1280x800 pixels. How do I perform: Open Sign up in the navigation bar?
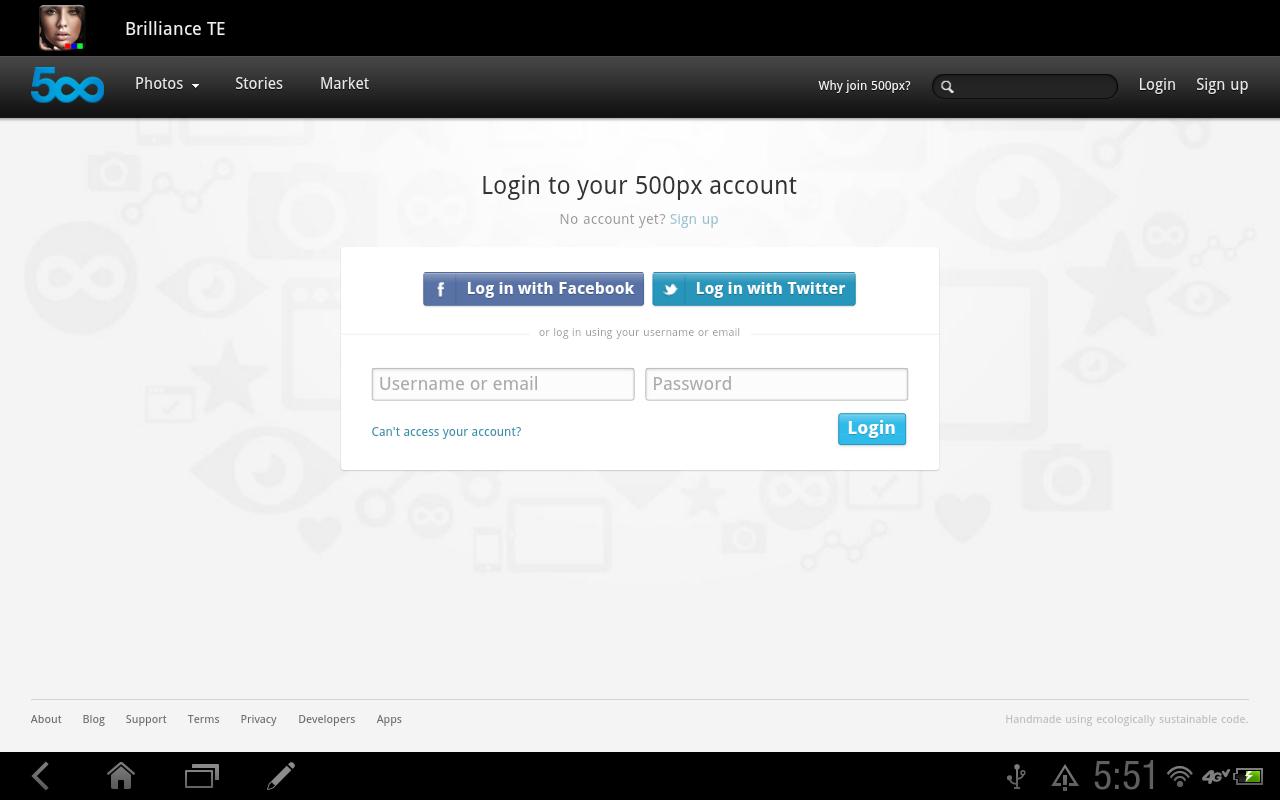point(1222,85)
